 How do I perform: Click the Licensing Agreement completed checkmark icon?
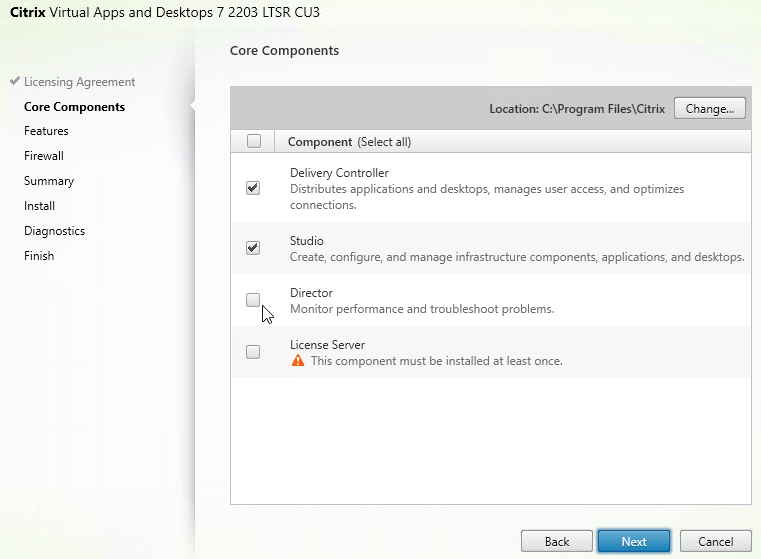[15, 81]
